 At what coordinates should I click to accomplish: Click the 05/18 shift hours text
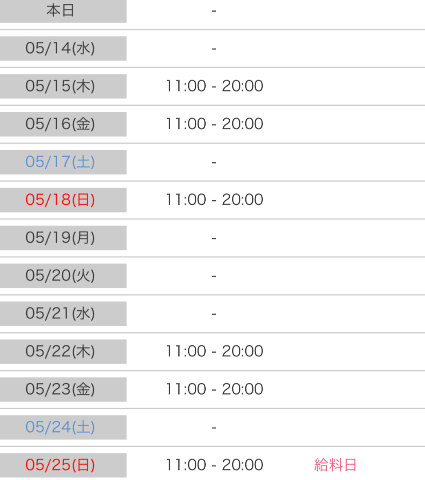pos(215,200)
